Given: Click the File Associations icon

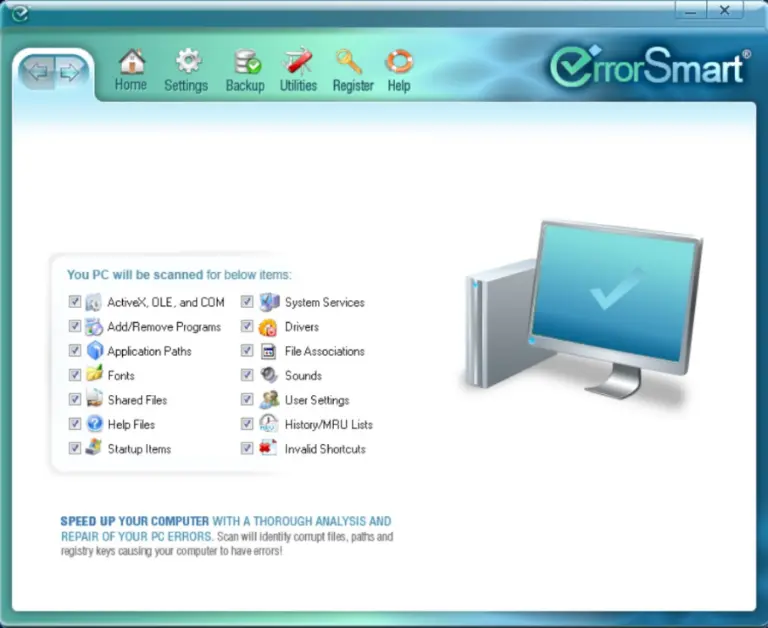Looking at the screenshot, I should (x=268, y=351).
